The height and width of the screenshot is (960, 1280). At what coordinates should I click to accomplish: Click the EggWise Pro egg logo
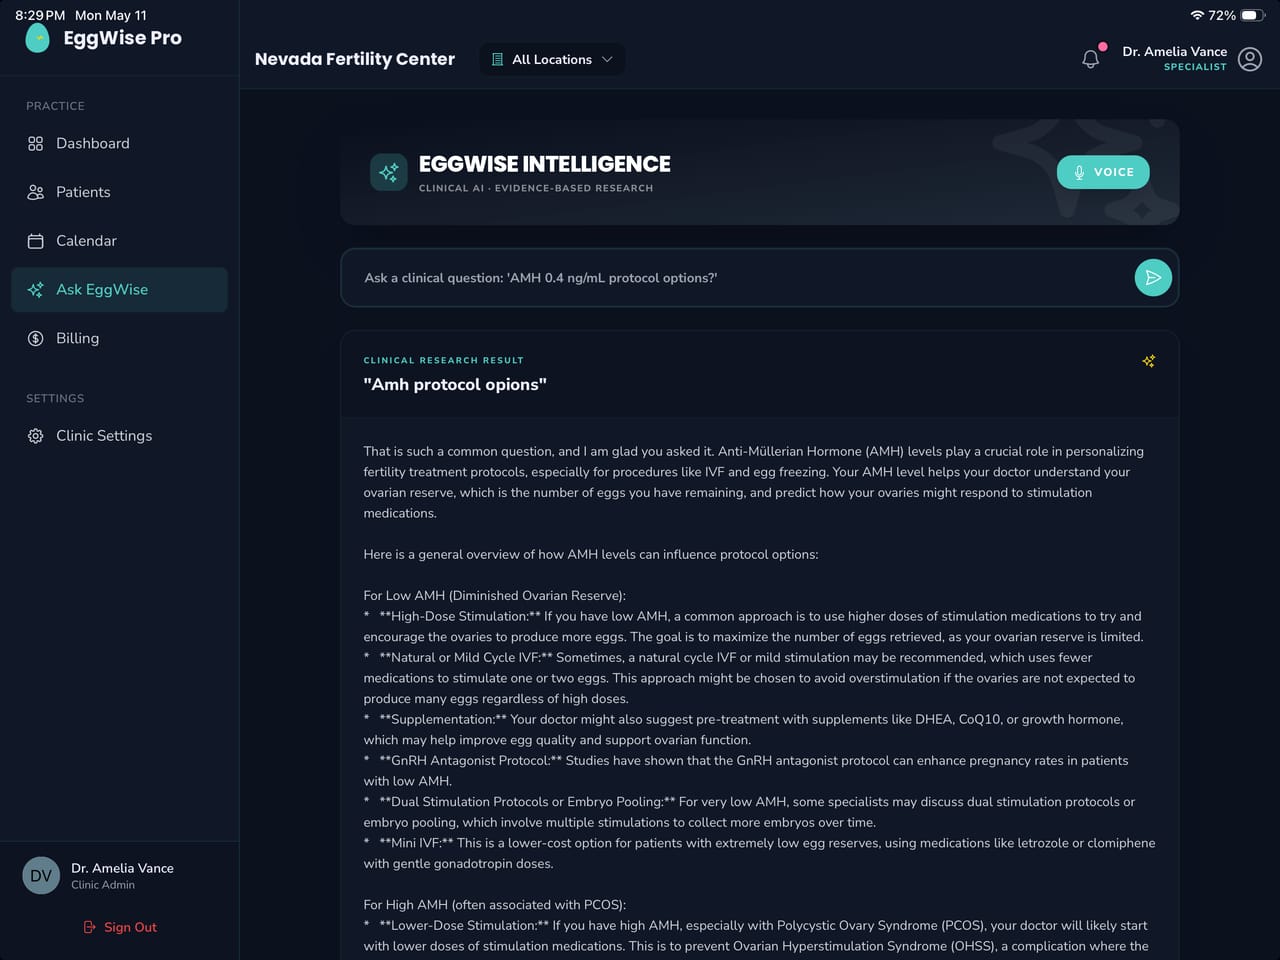(37, 38)
